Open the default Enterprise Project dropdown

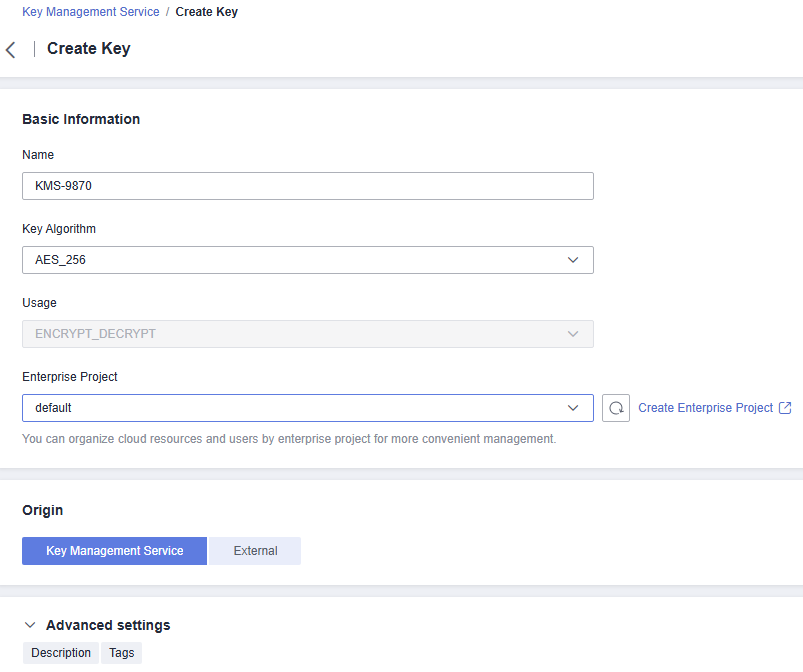[308, 408]
